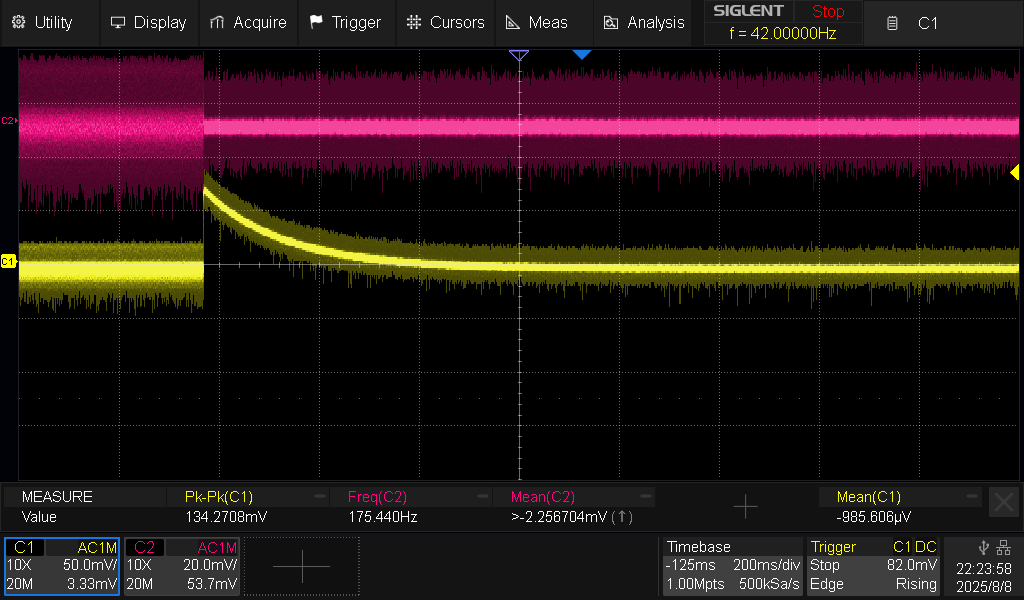Image resolution: width=1024 pixels, height=600 pixels.
Task: Open the Analysis menu
Action: (645, 22)
